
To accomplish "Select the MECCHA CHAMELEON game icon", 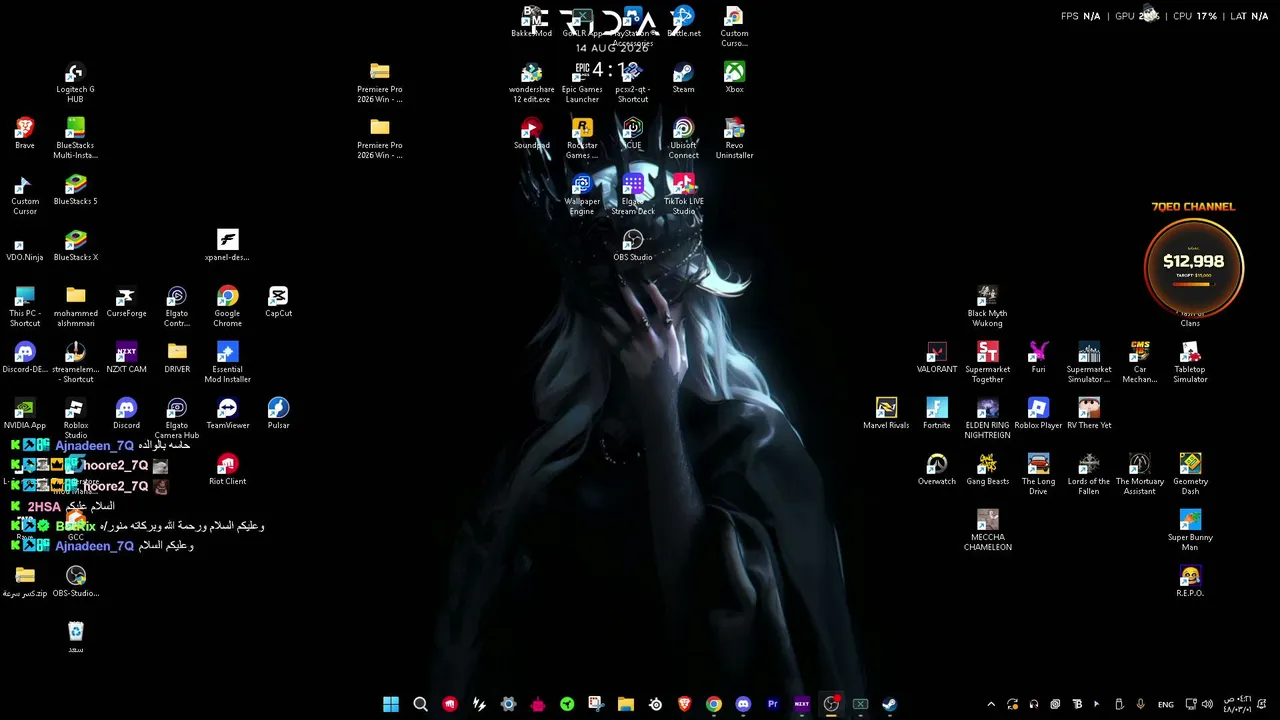I will click(987, 531).
